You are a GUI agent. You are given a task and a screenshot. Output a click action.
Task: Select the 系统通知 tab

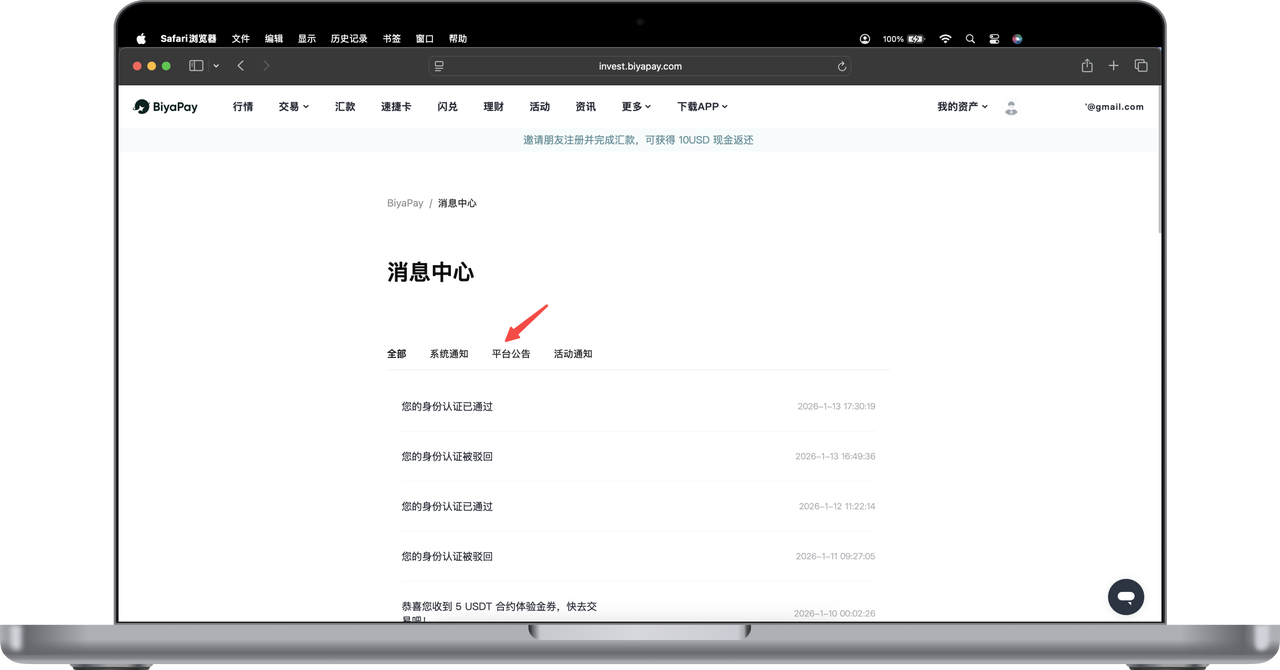point(449,354)
